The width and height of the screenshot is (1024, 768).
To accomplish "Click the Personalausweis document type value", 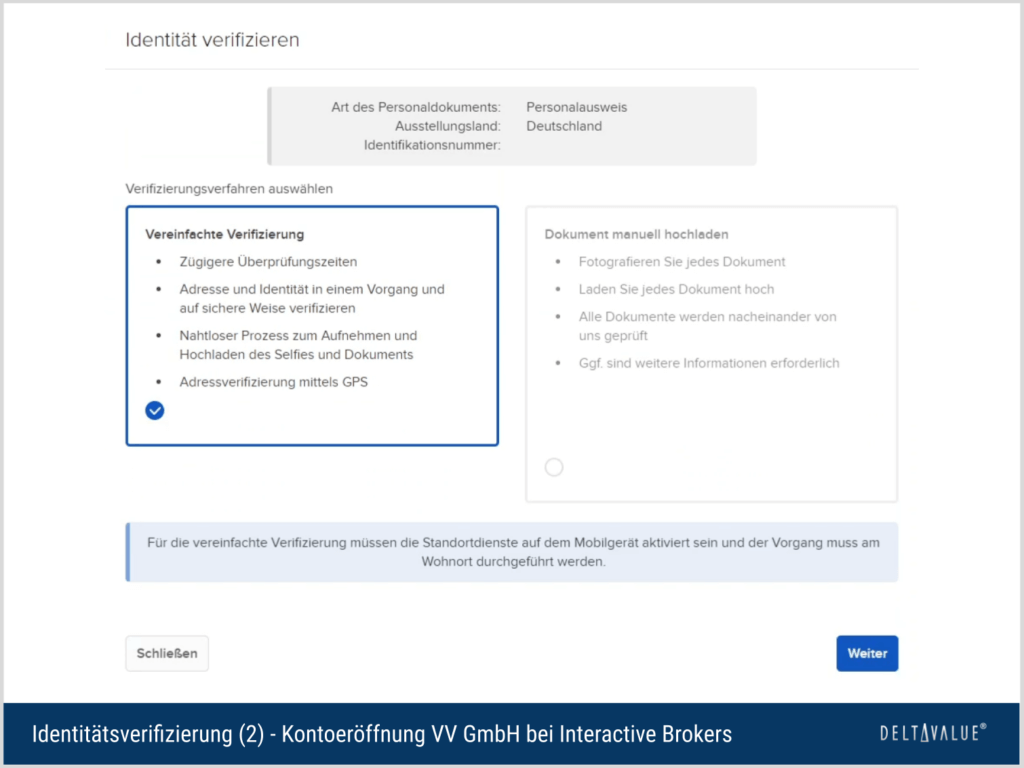I will point(577,107).
